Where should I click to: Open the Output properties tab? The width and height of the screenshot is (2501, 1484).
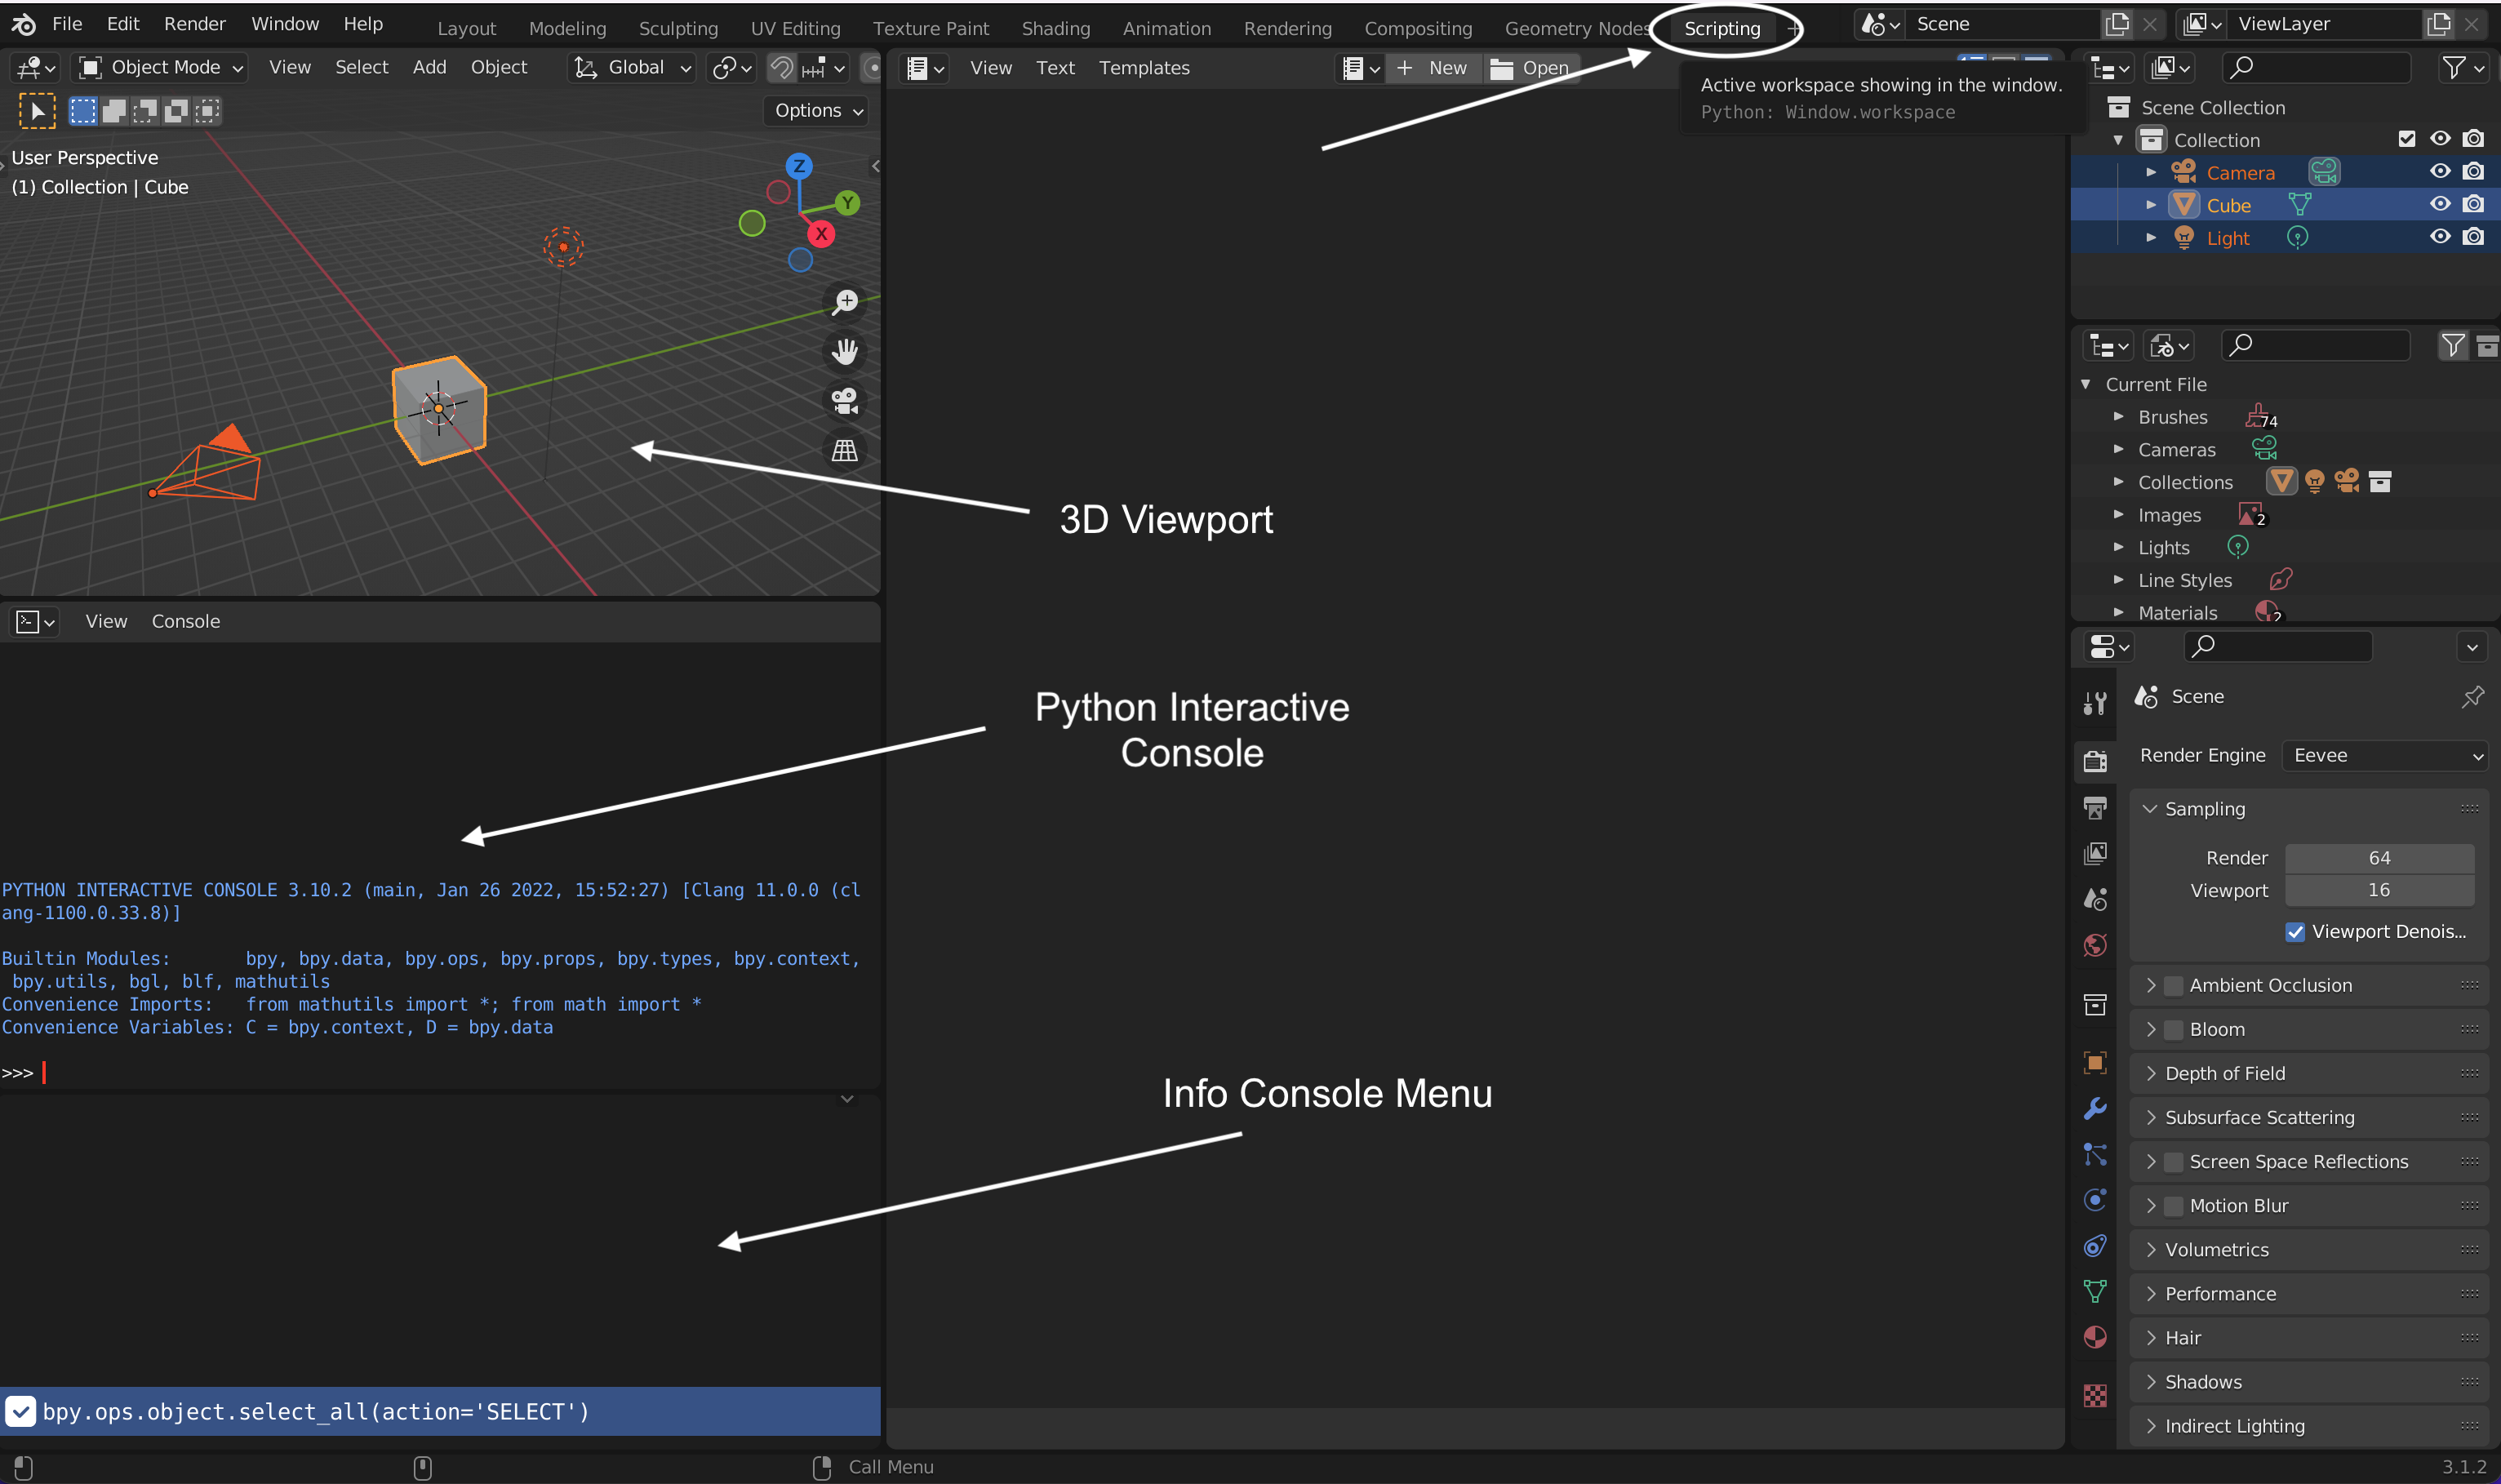2095,808
